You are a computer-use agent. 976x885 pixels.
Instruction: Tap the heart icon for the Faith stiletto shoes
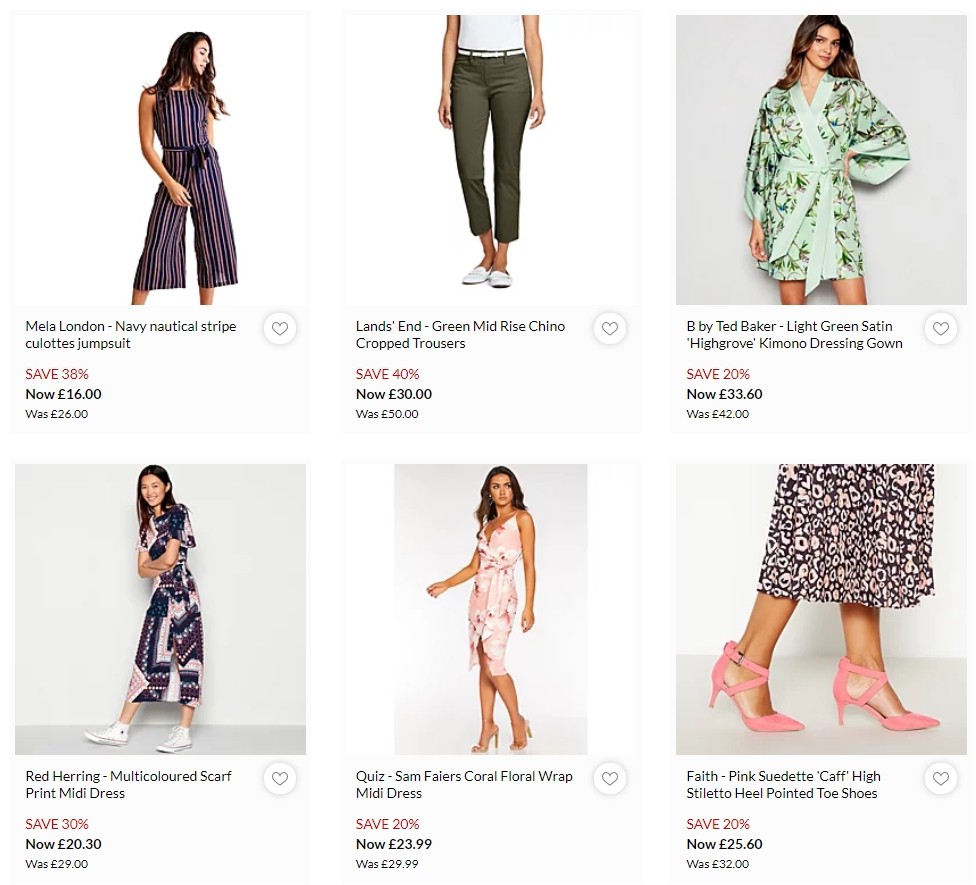940,778
